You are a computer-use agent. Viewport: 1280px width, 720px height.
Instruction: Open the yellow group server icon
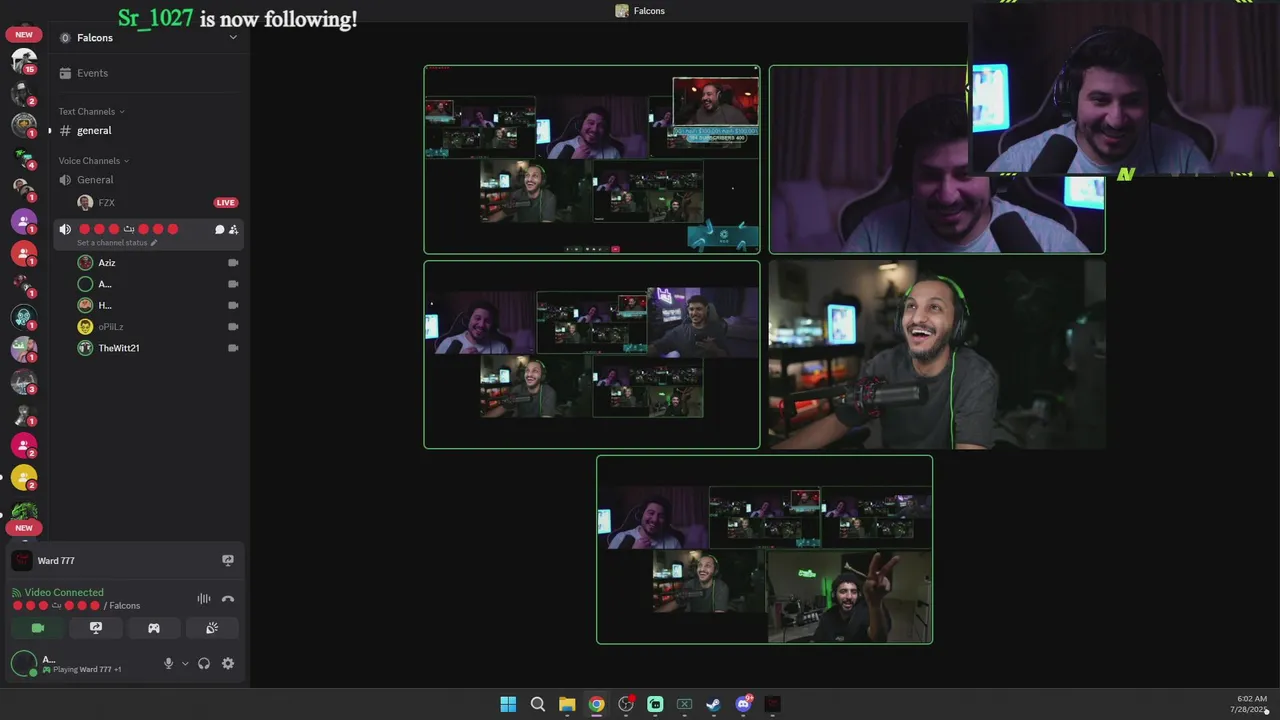pyautogui.click(x=24, y=478)
